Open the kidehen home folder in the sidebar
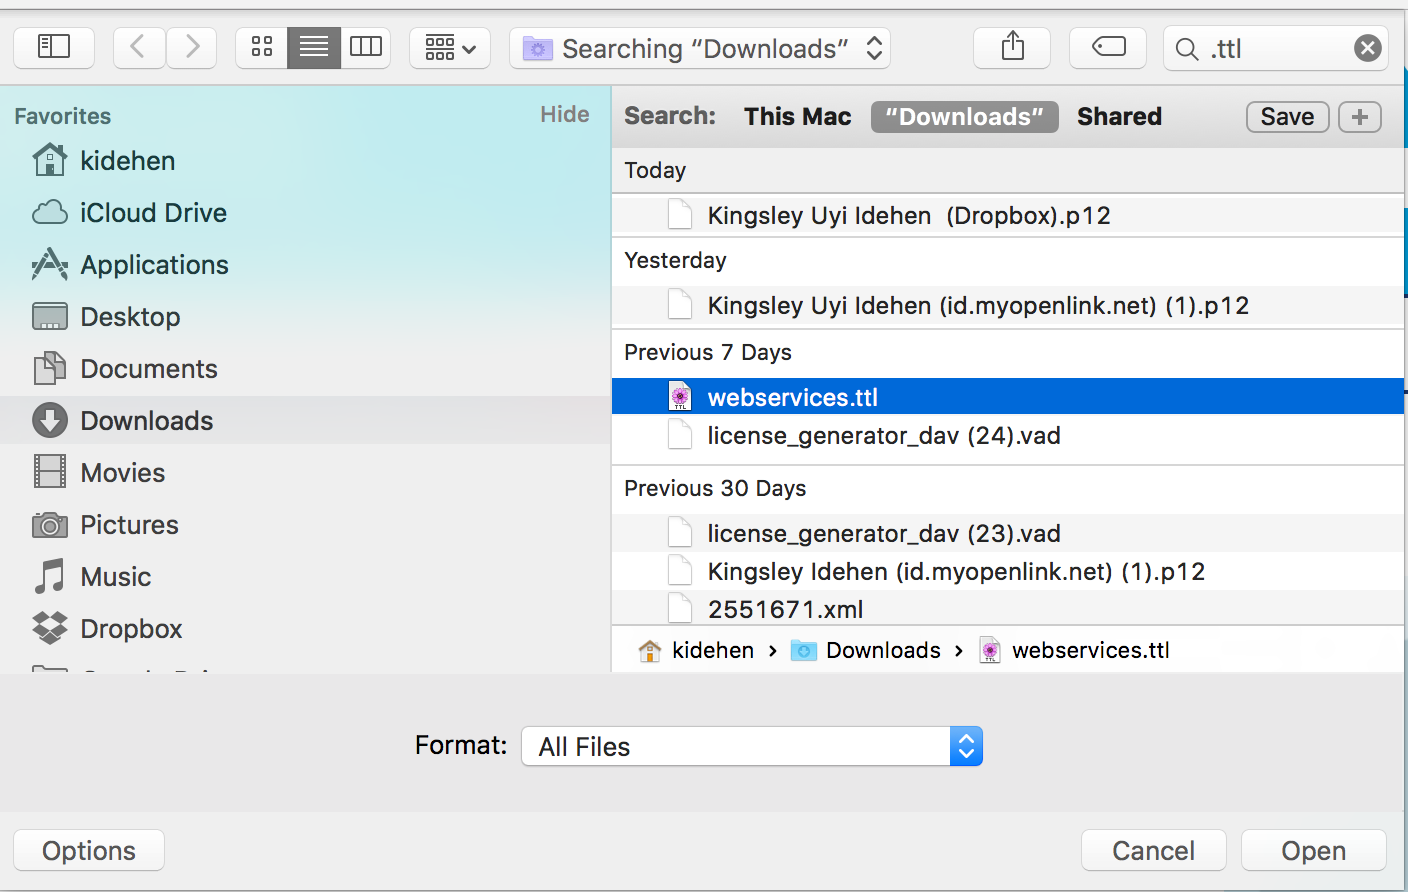 [x=305, y=161]
